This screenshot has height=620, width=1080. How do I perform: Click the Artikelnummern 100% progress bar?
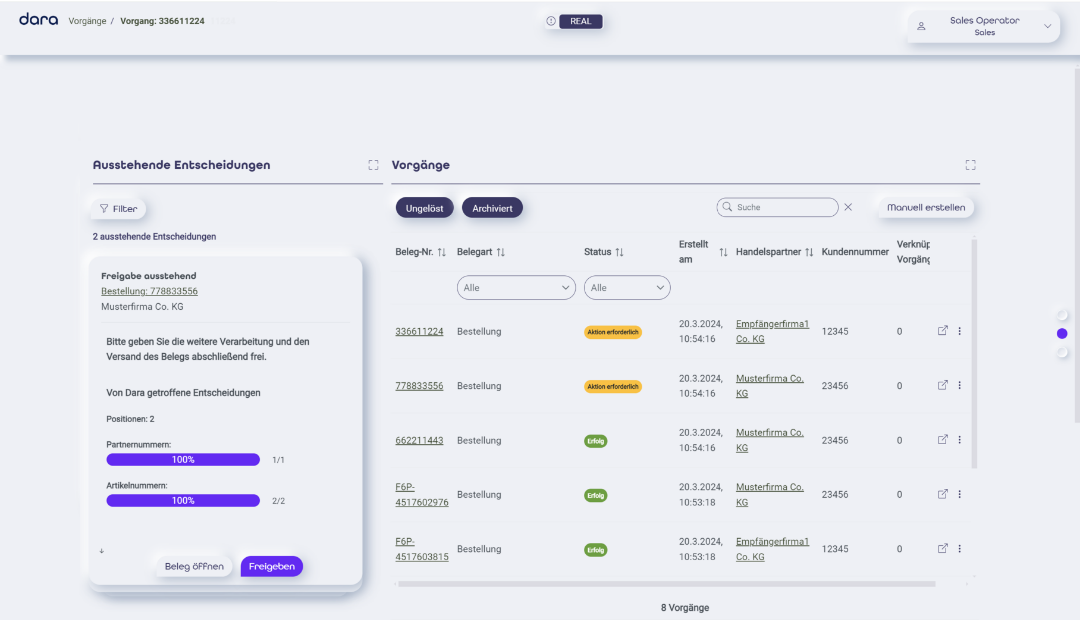point(183,500)
